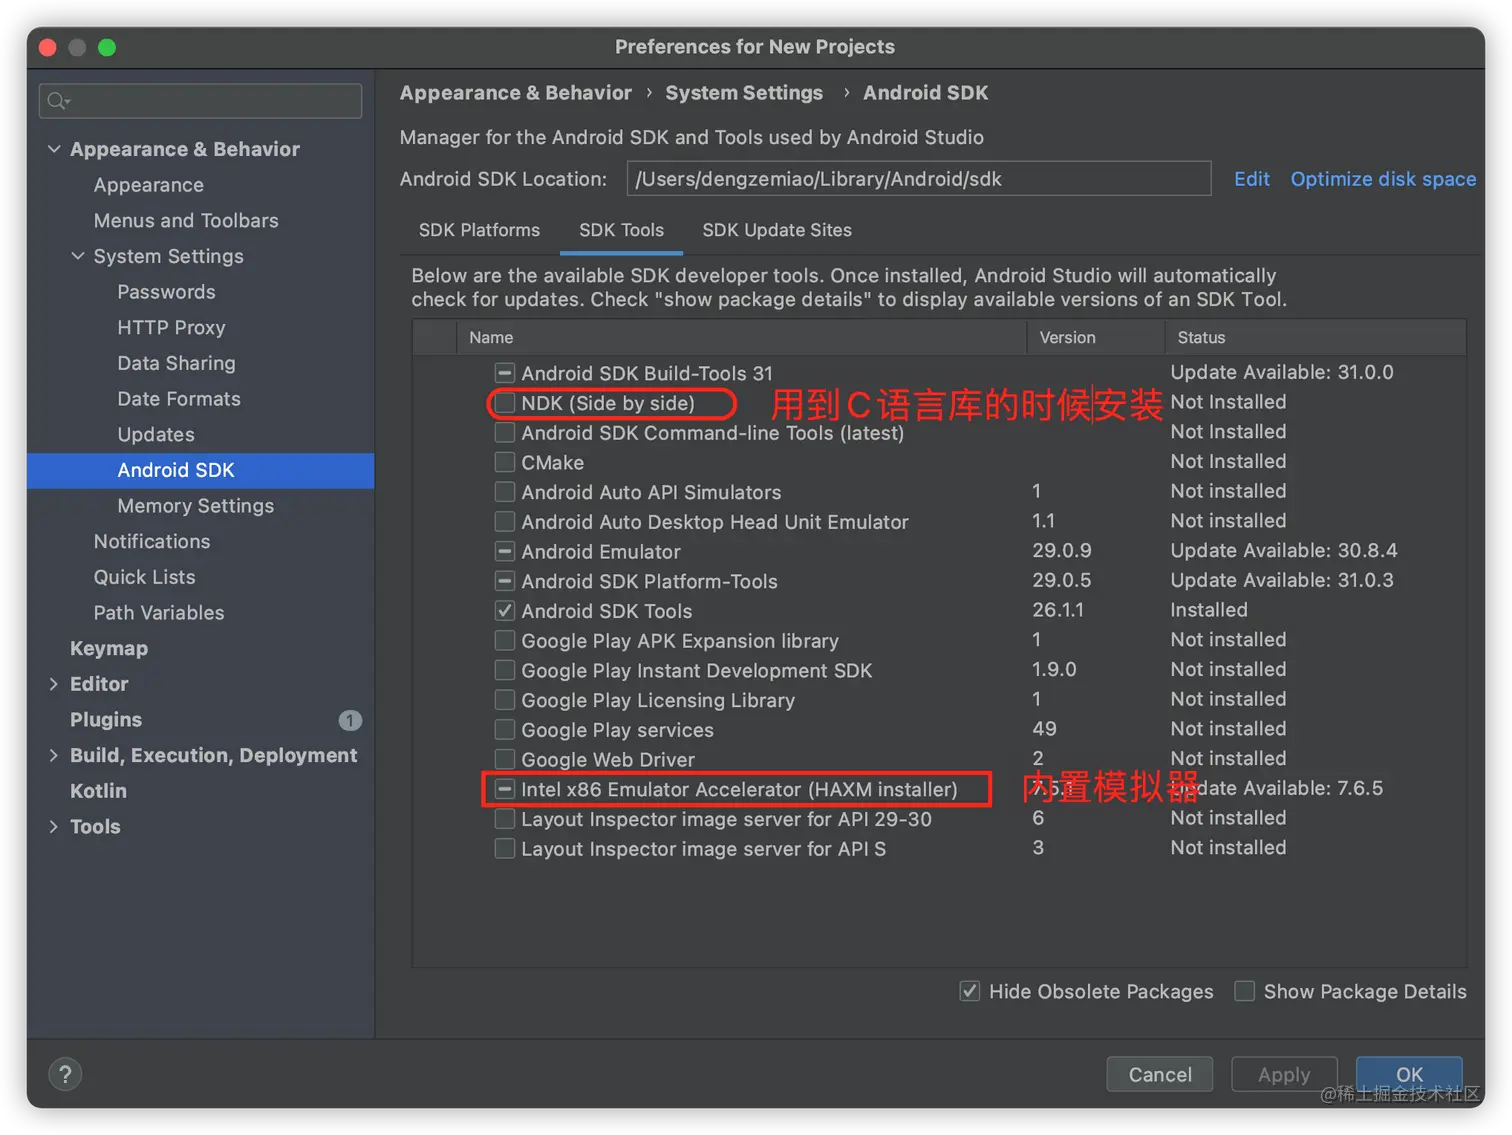This screenshot has width=1512, height=1135.
Task: Open the Plugins settings page
Action: (106, 720)
